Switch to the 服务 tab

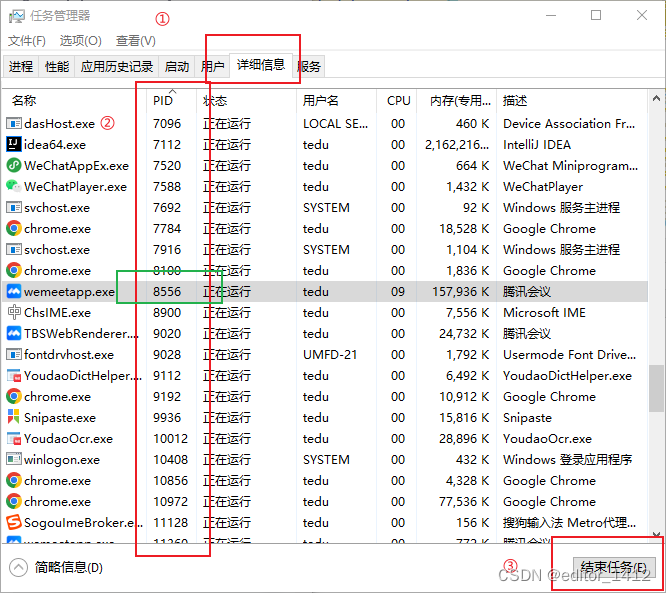pyautogui.click(x=309, y=66)
